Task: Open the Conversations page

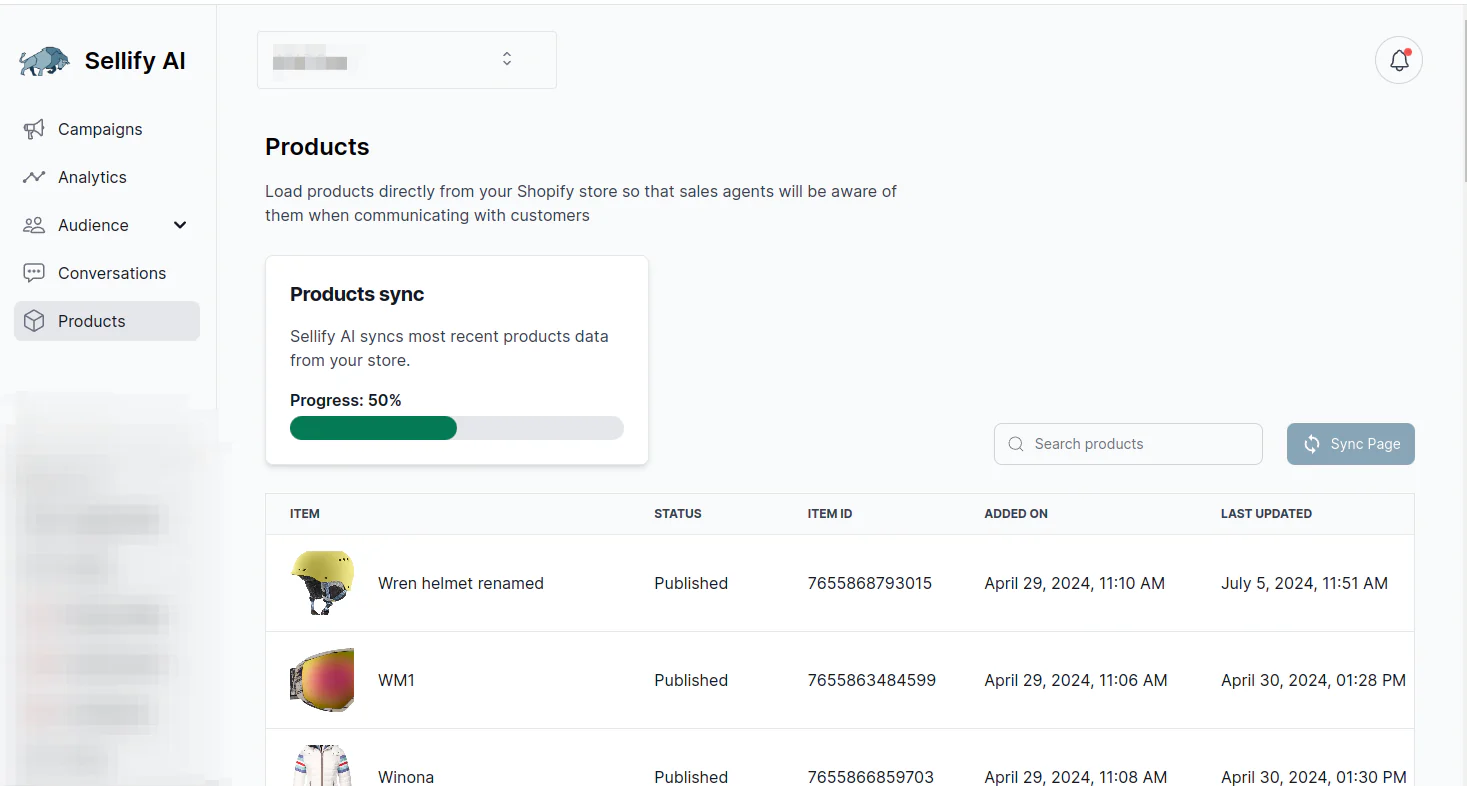Action: pyautogui.click(x=107, y=273)
